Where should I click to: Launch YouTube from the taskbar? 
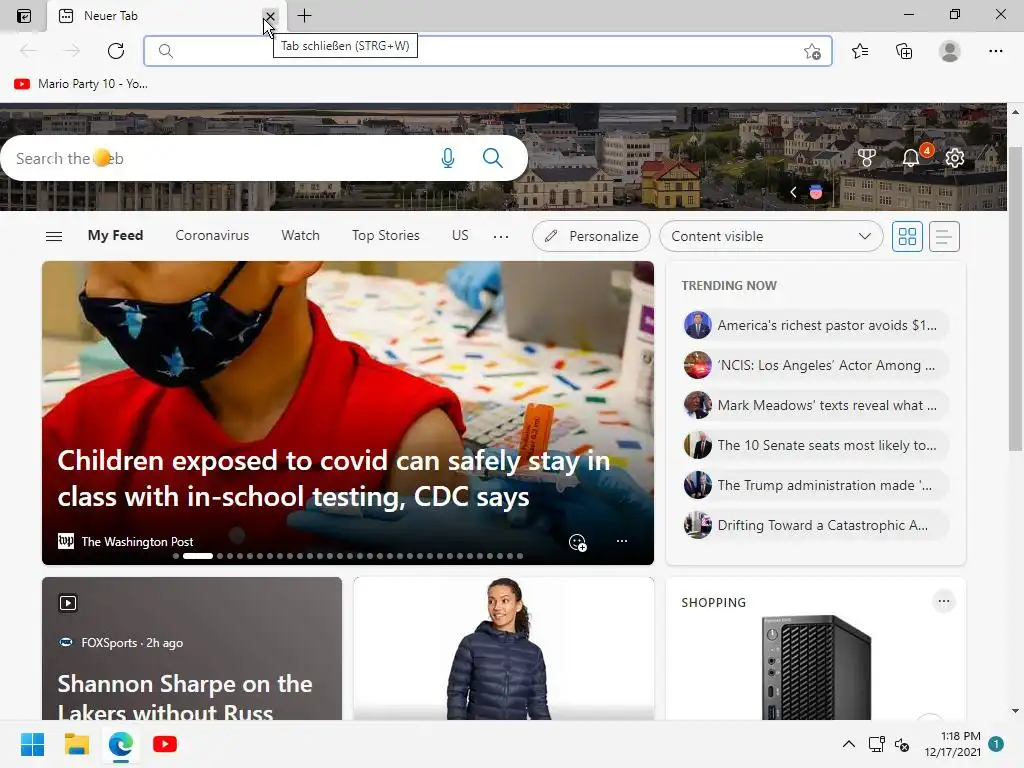(x=165, y=744)
